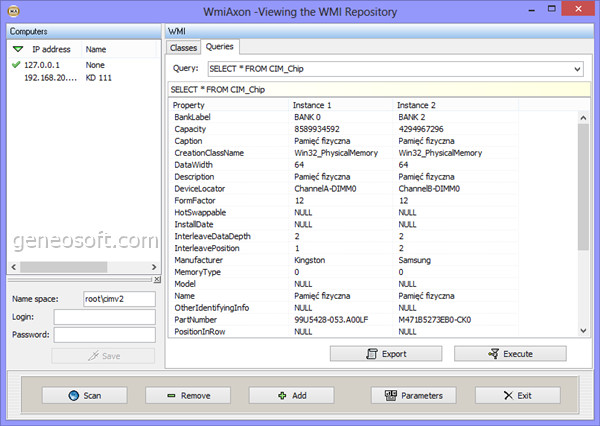Click the Kingston manufacturer value

[310, 260]
